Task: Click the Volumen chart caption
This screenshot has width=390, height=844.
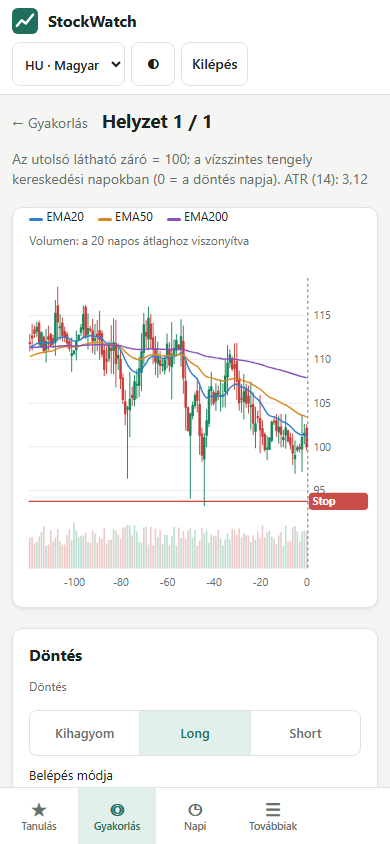Action: [139, 241]
